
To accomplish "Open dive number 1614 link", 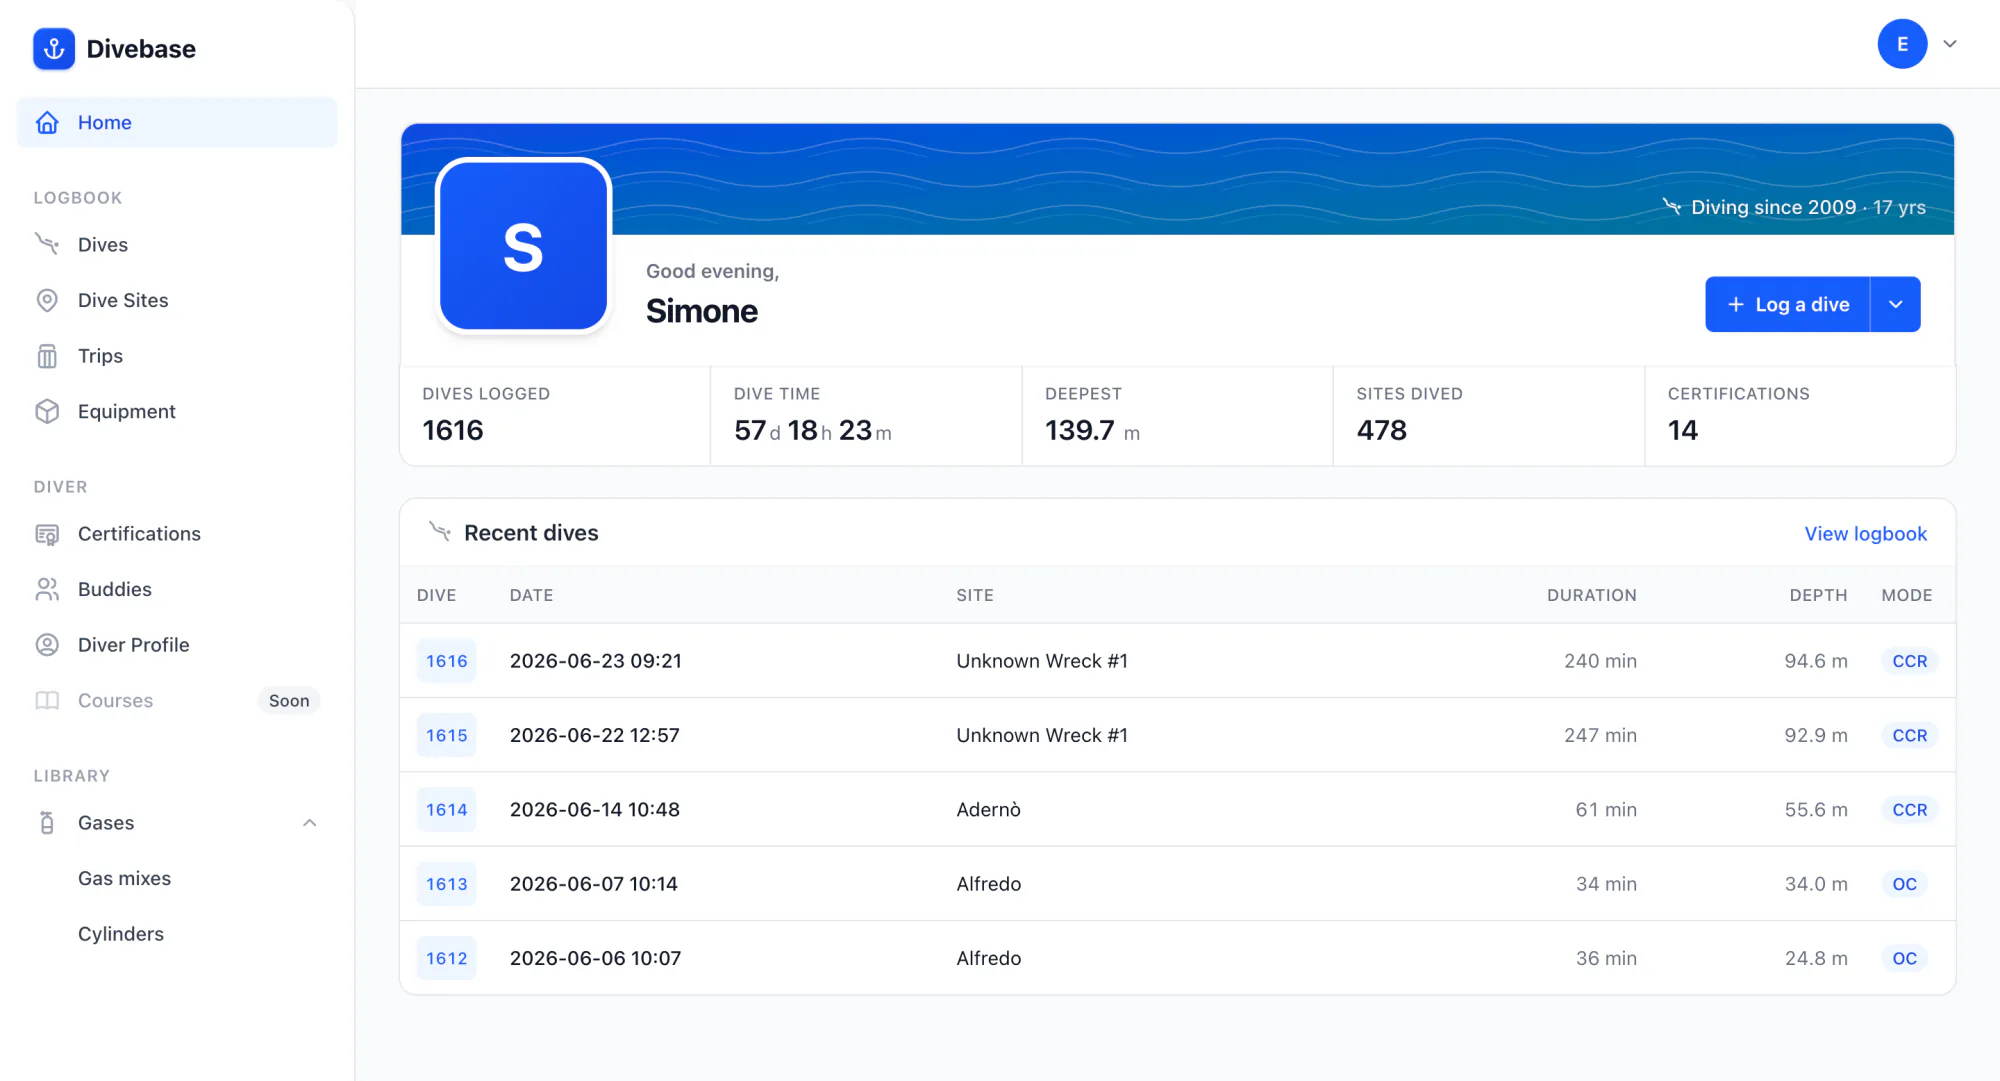I will 446,810.
